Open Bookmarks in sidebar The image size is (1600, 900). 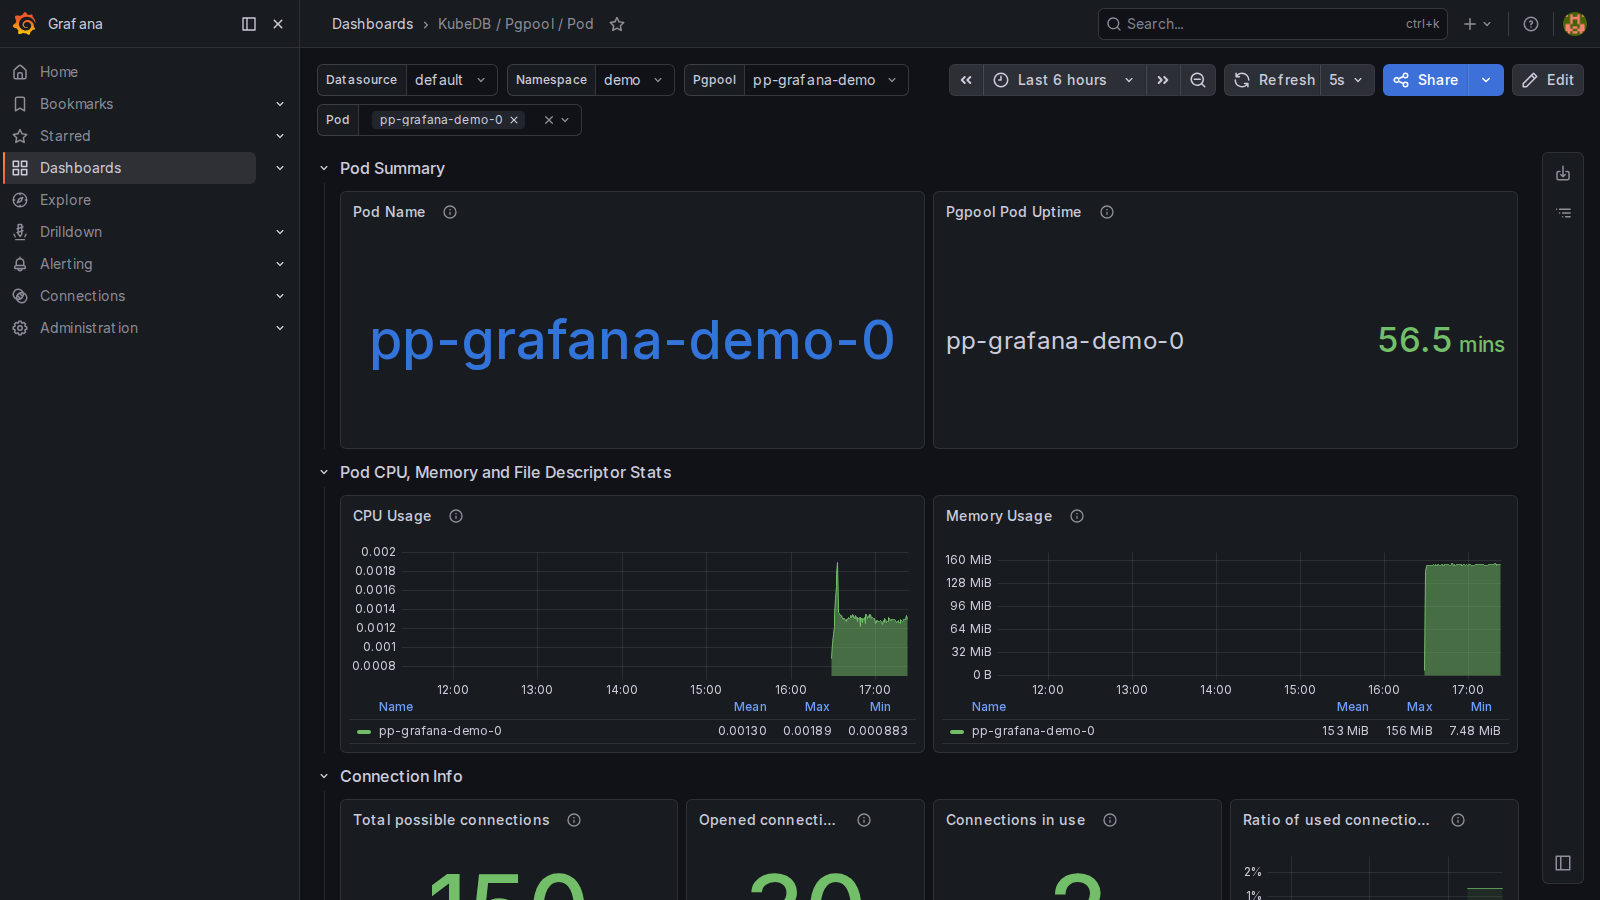point(76,104)
